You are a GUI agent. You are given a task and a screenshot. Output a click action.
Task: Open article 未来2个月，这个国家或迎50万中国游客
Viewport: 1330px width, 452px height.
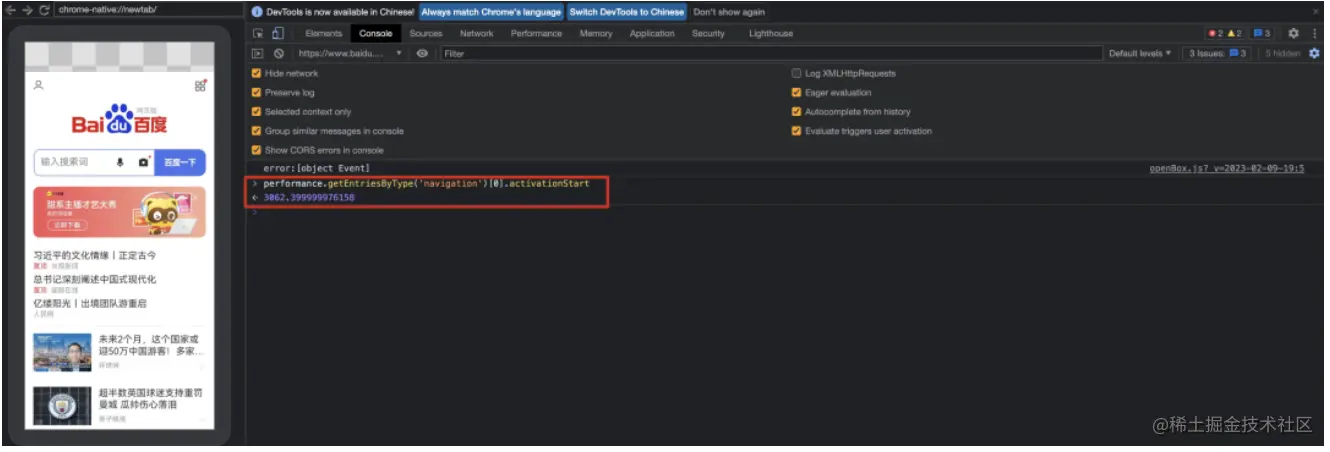coord(151,346)
